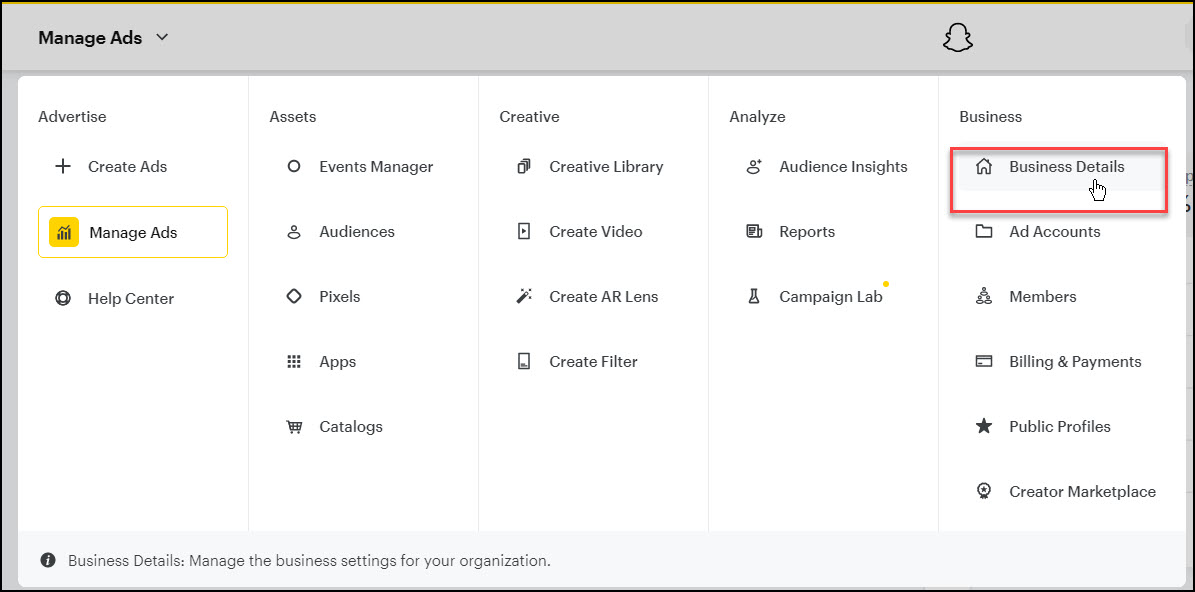
Task: Click the Catalogs shopping cart icon
Action: 293,427
